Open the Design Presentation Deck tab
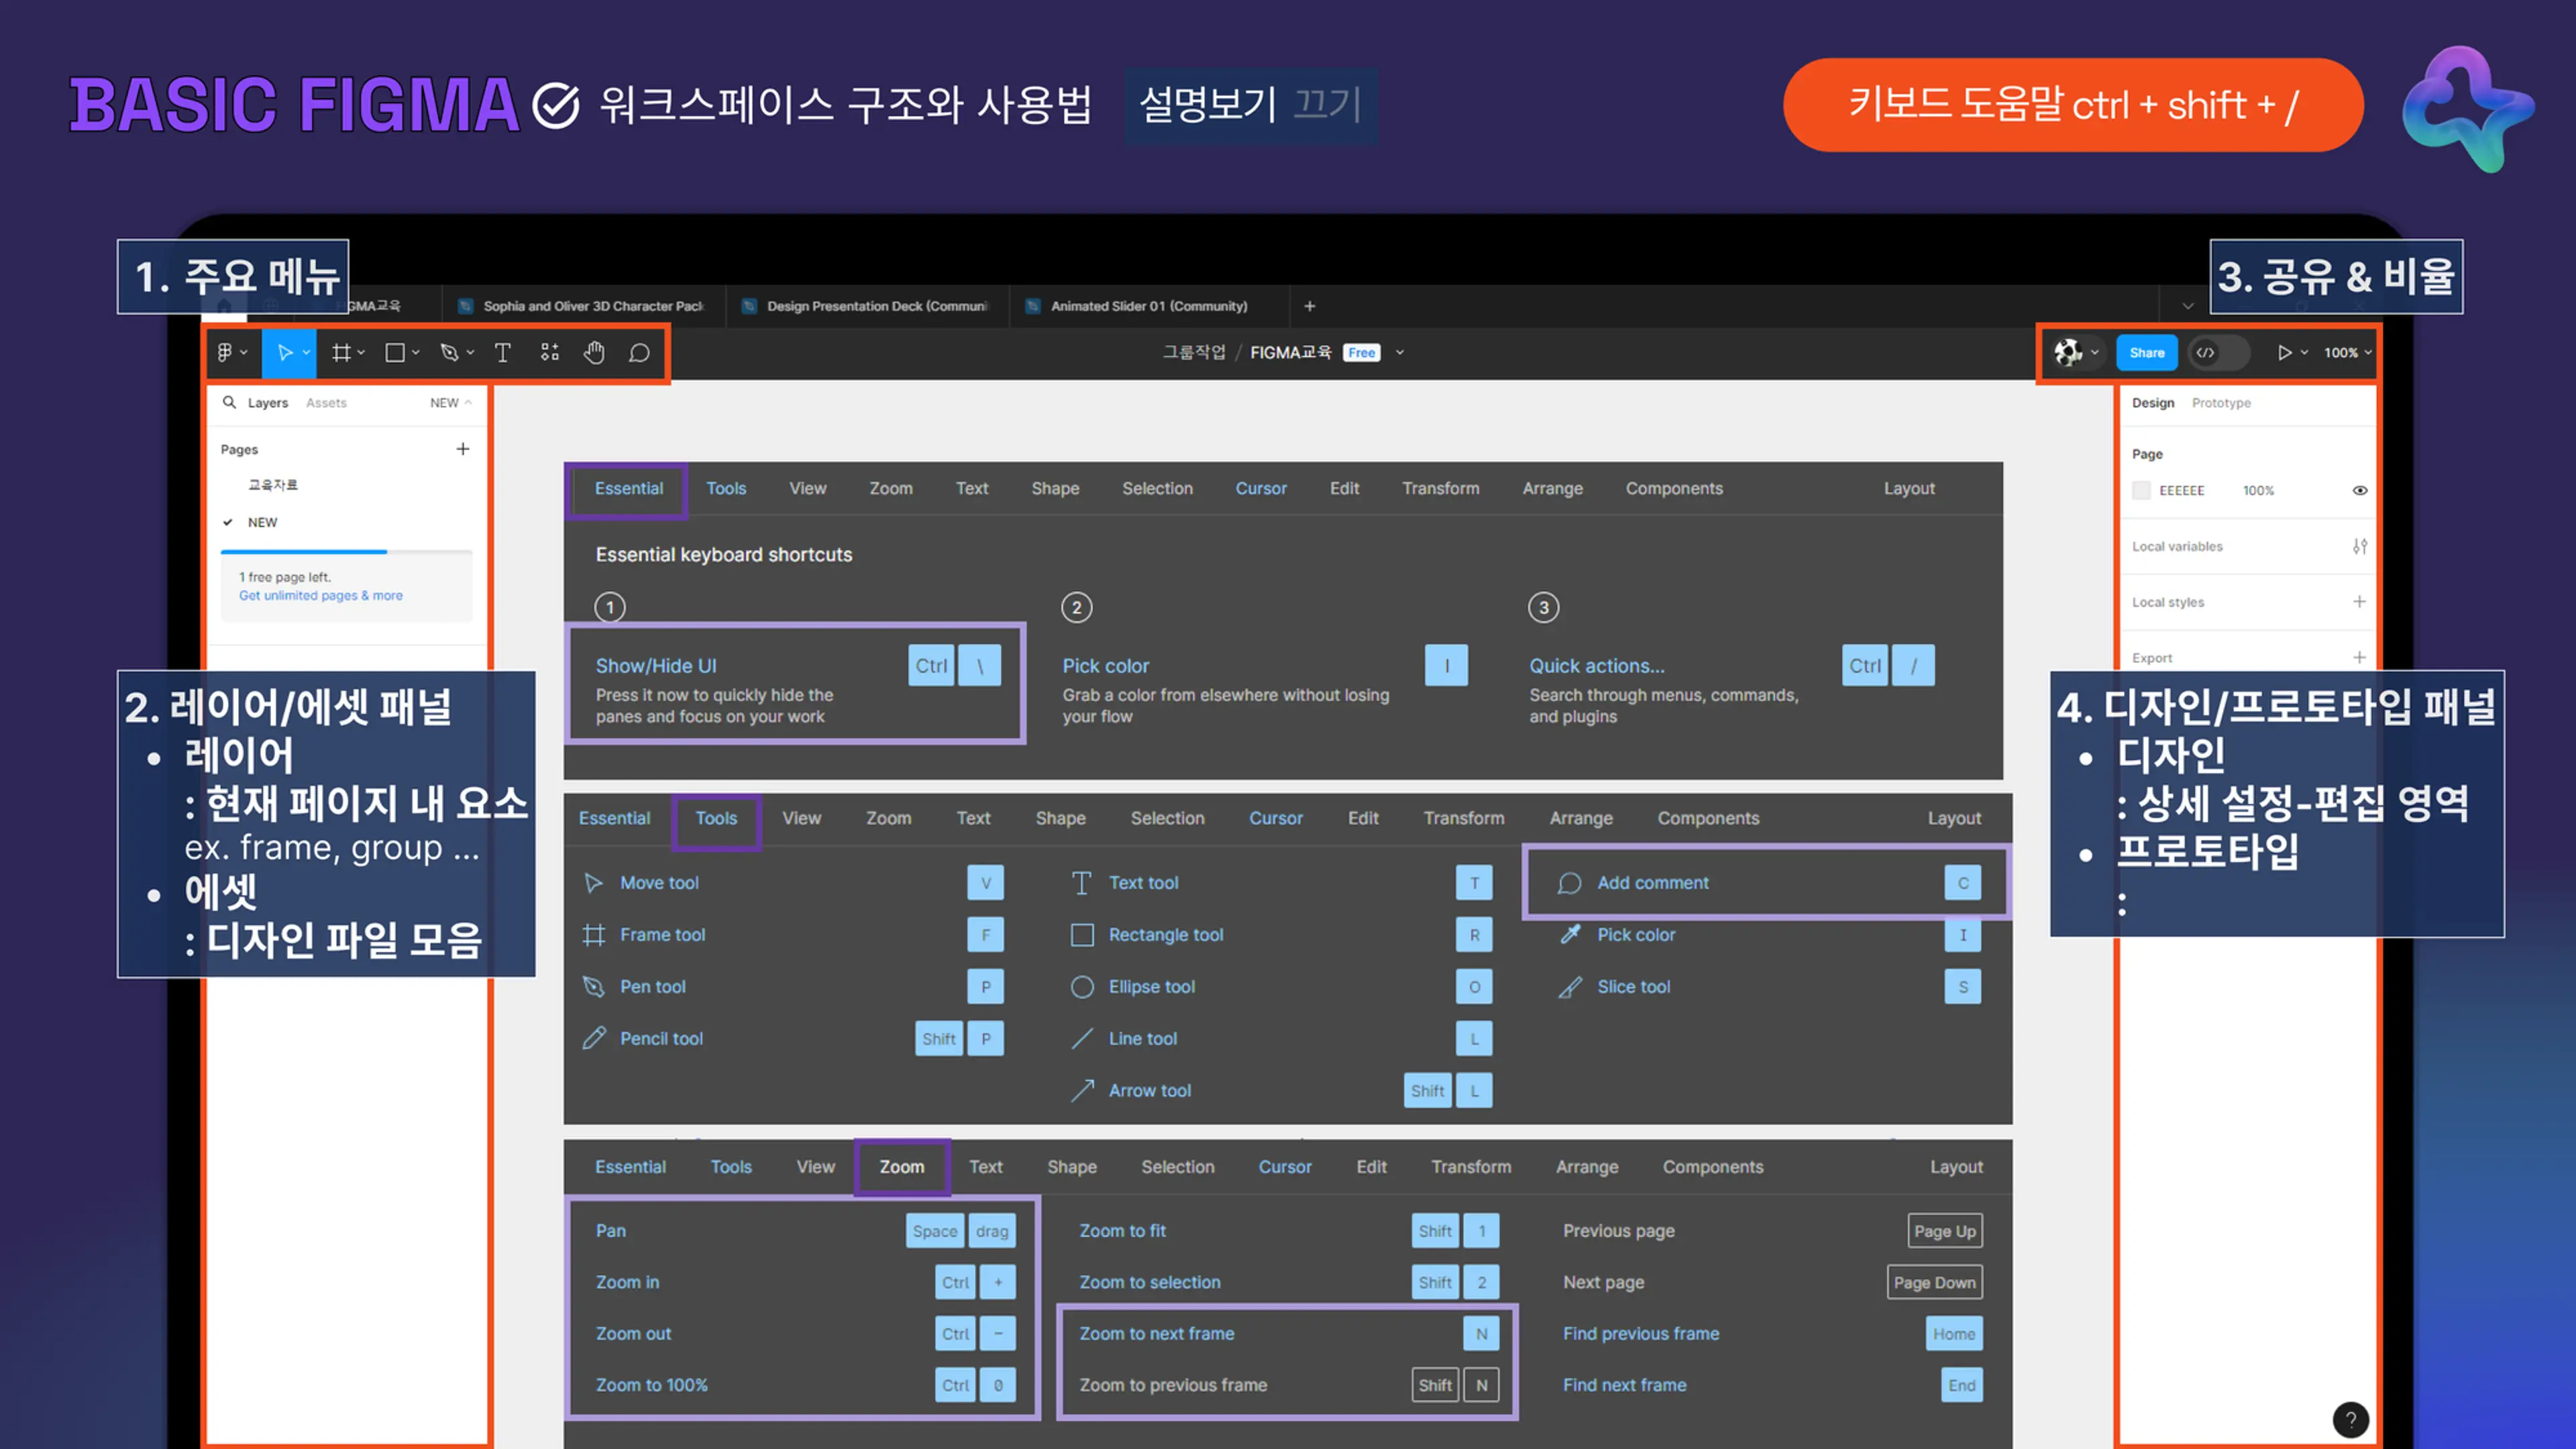Image resolution: width=2576 pixels, height=1449 pixels. click(x=867, y=306)
